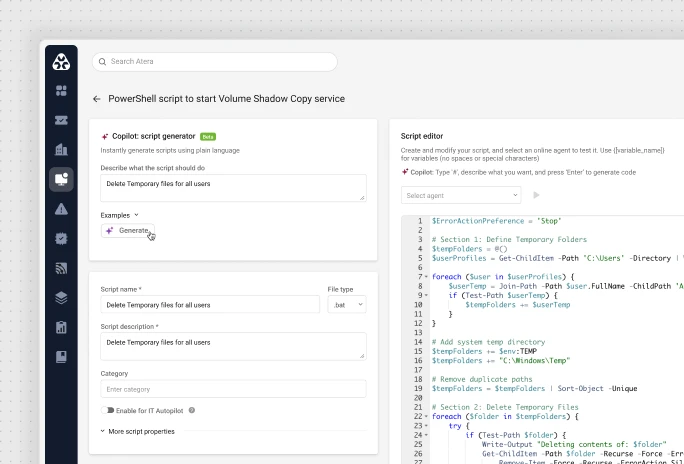
Task: Click code line '$tempFolders += $env:TEMP'
Action: coord(484,351)
